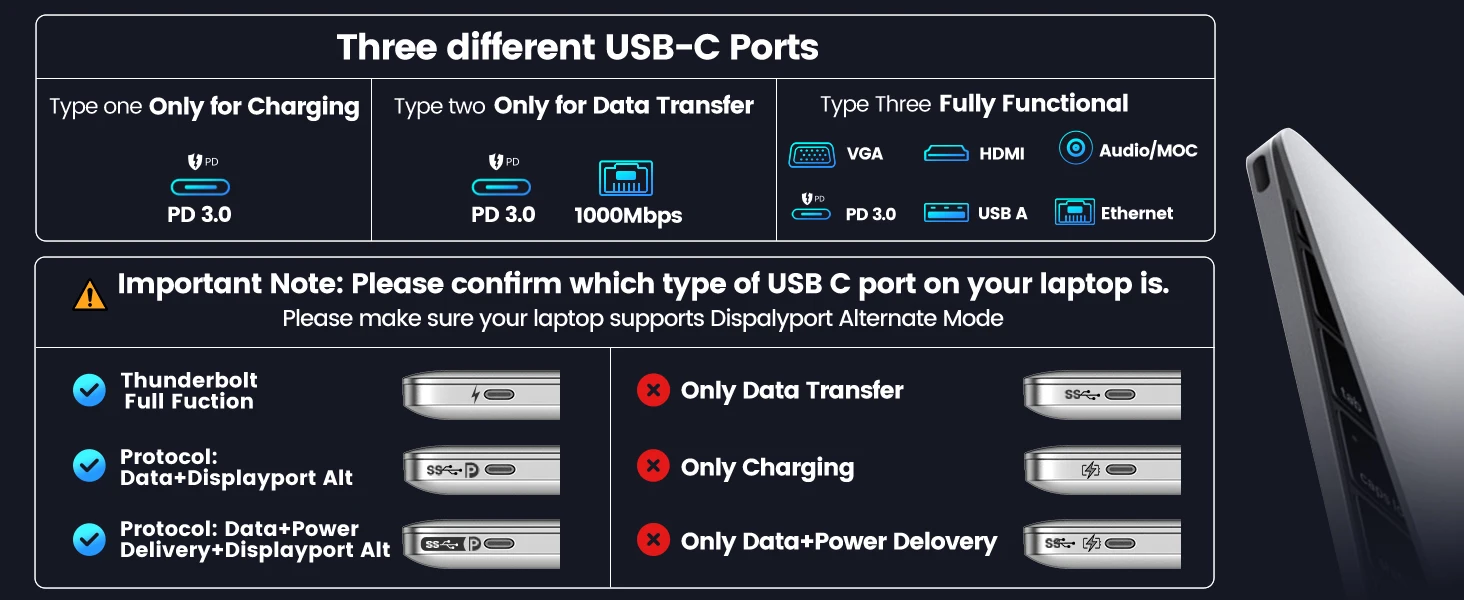Viewport: 1464px width, 600px height.
Task: Click the Only Data+Power Delovery text
Action: point(838,542)
